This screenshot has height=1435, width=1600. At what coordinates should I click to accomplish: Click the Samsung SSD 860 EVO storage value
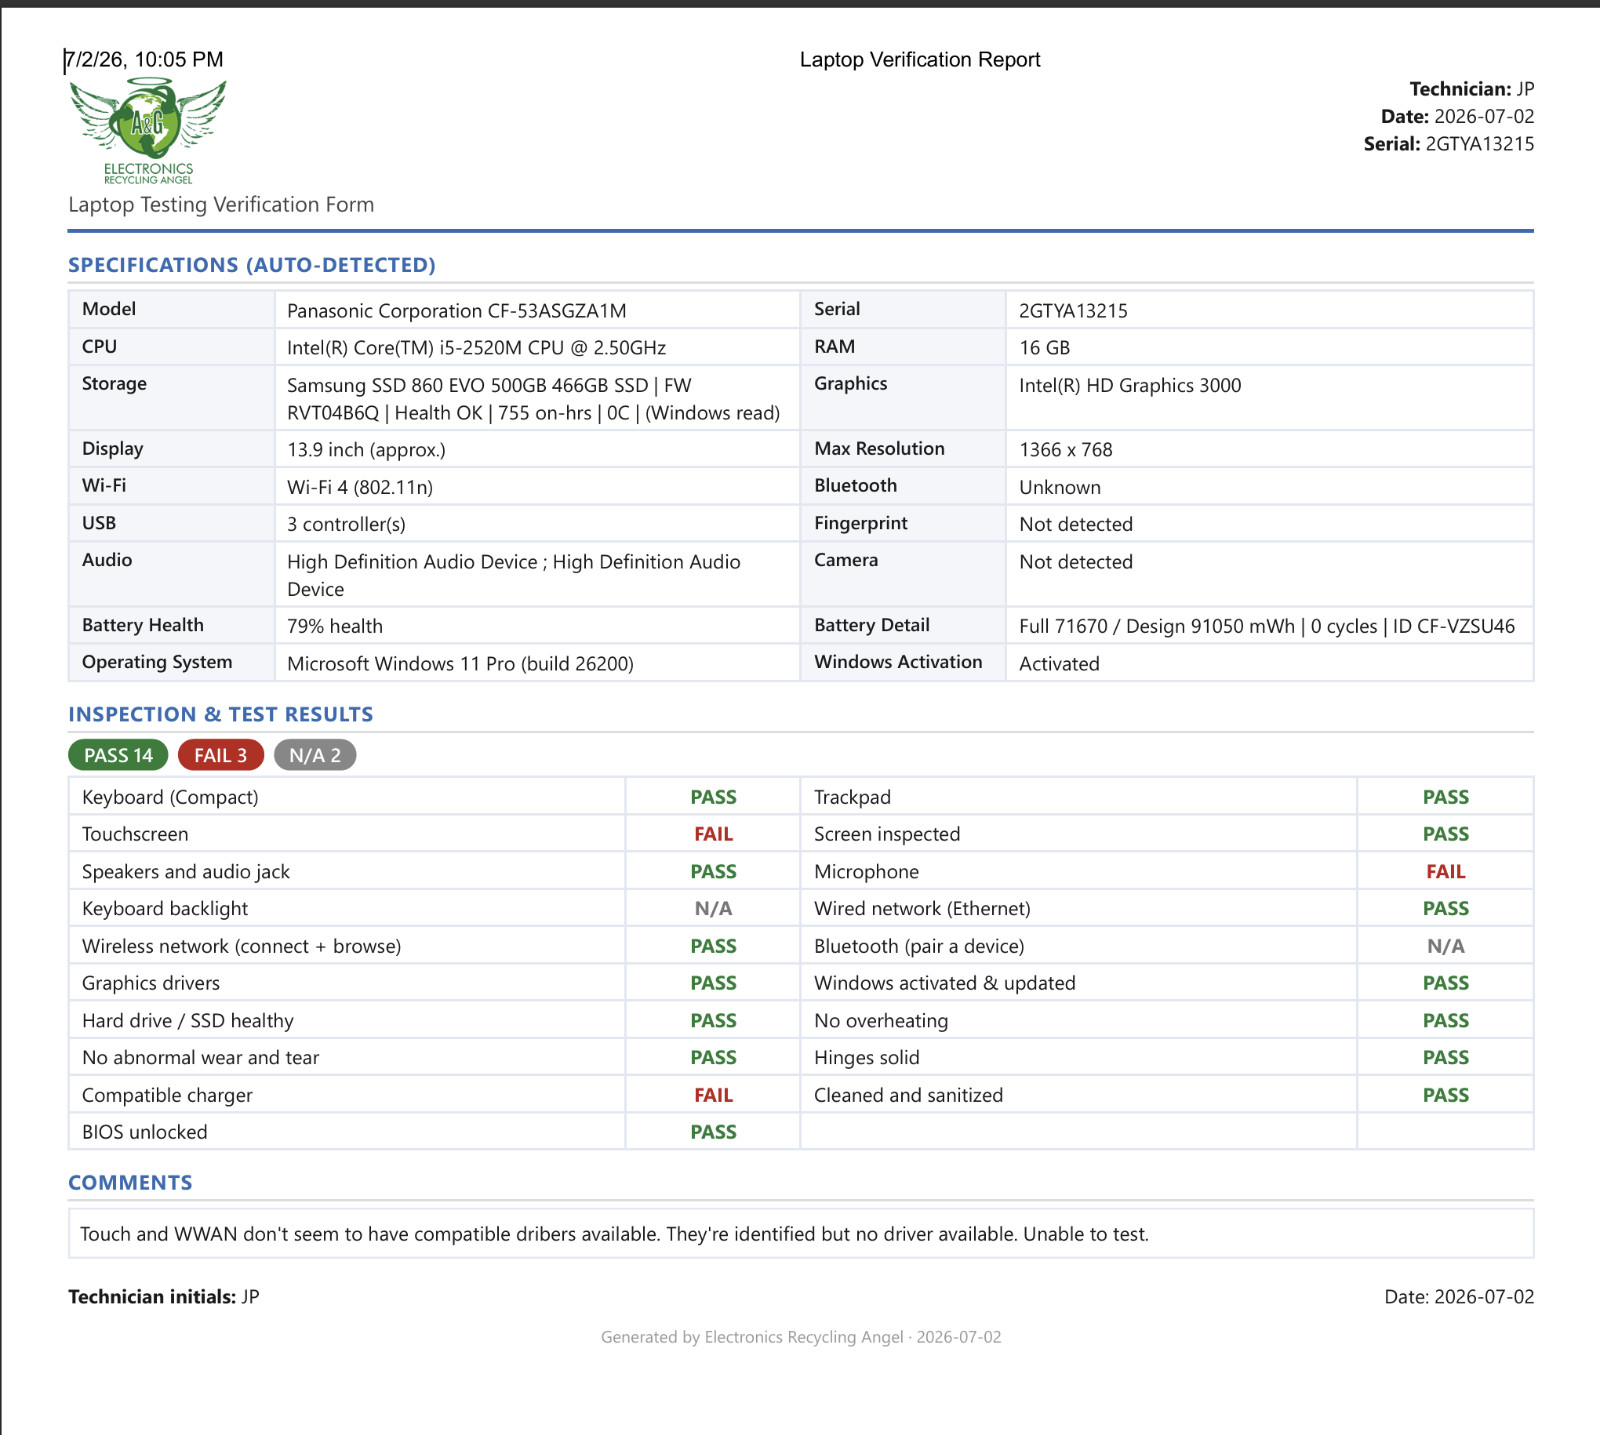pos(533,399)
